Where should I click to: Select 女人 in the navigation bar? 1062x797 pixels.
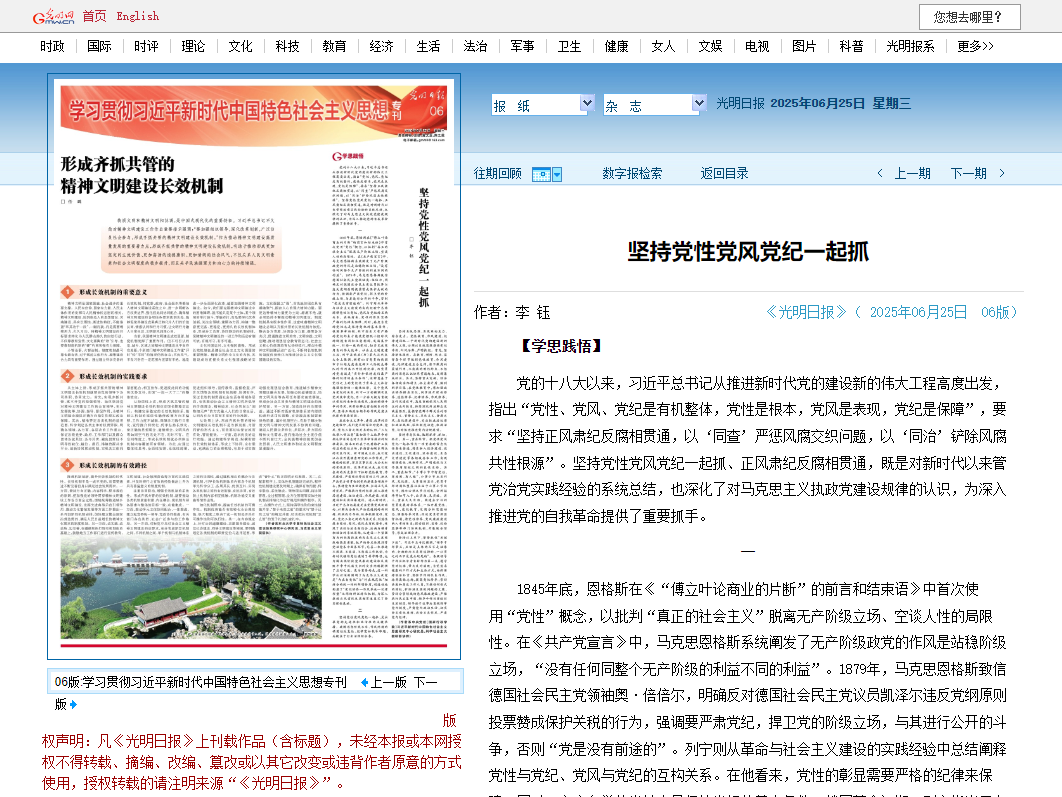point(663,46)
